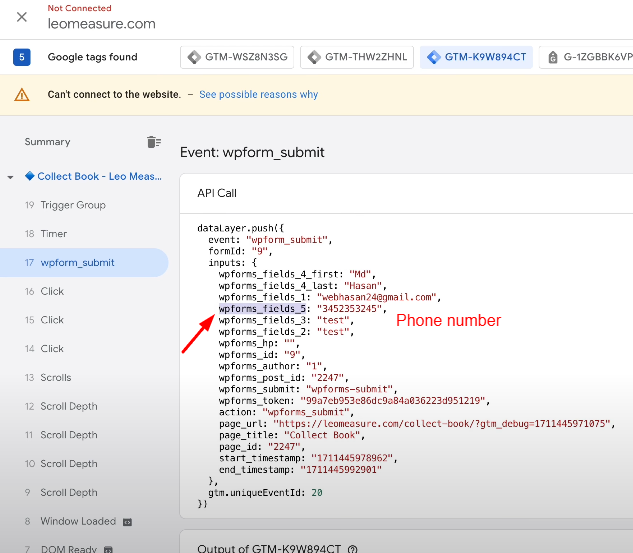Click the wpforms_fields_4_last value "Hasan"

click(363, 286)
